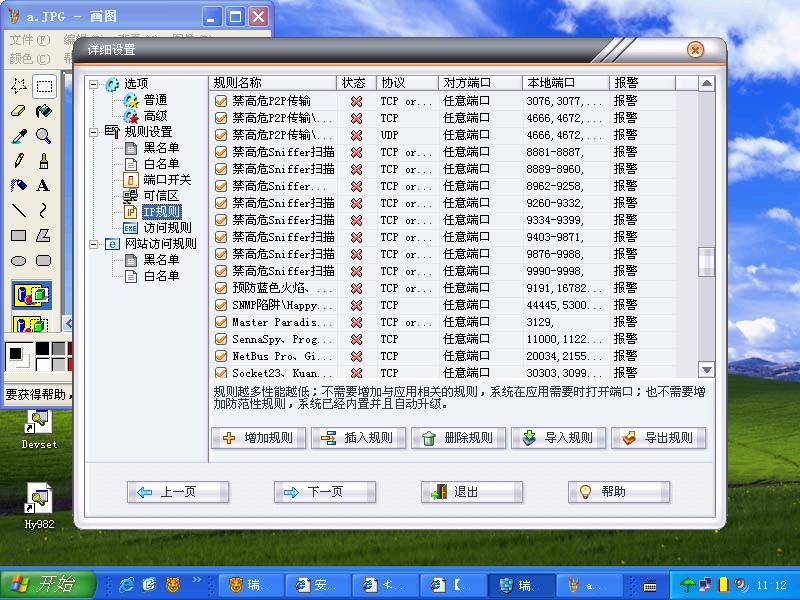
Task: Click the red X status of SNMP陷阱 rule
Action: pyautogui.click(x=356, y=305)
